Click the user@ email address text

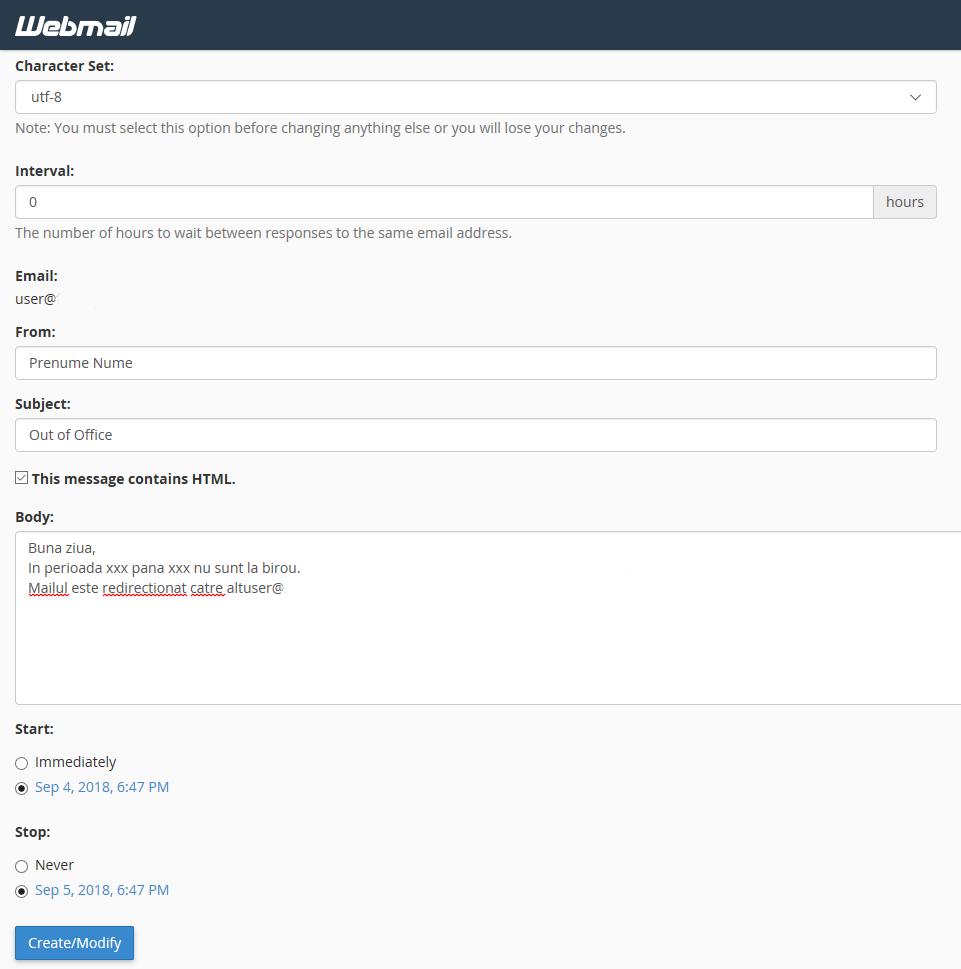[36, 298]
